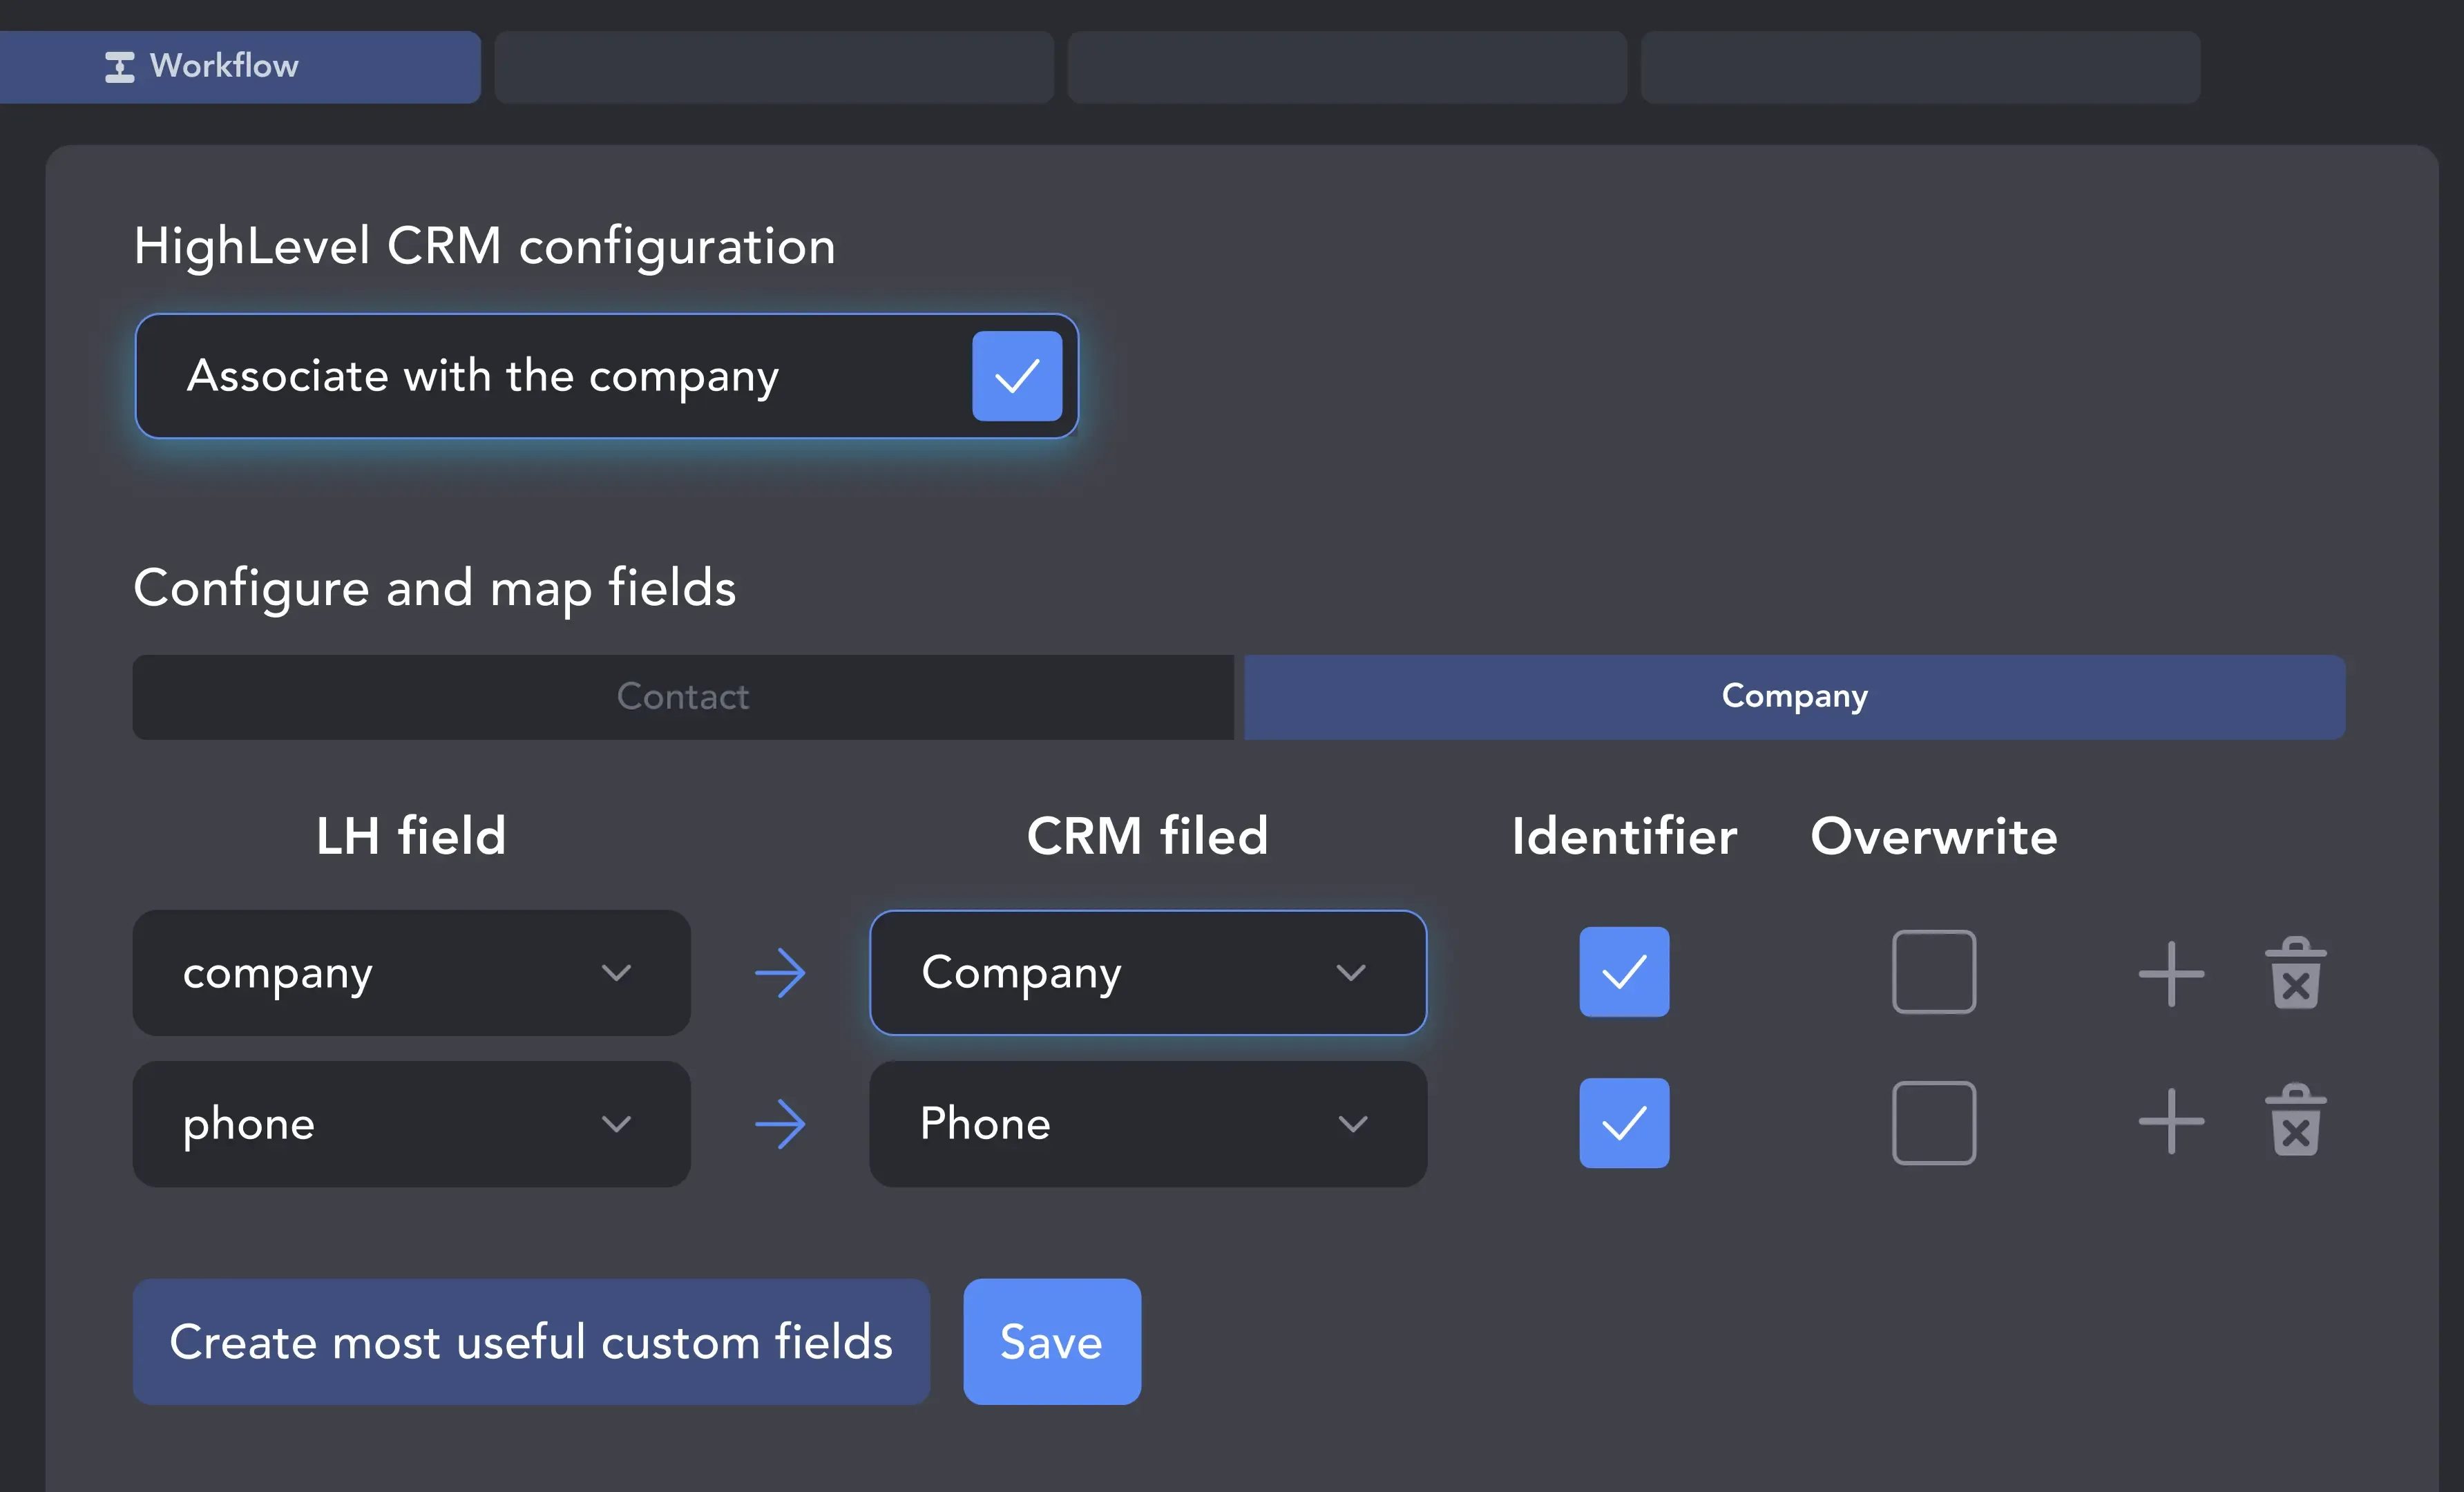The height and width of the screenshot is (1492, 2464).
Task: Save the CRM configuration
Action: pos(1052,1341)
